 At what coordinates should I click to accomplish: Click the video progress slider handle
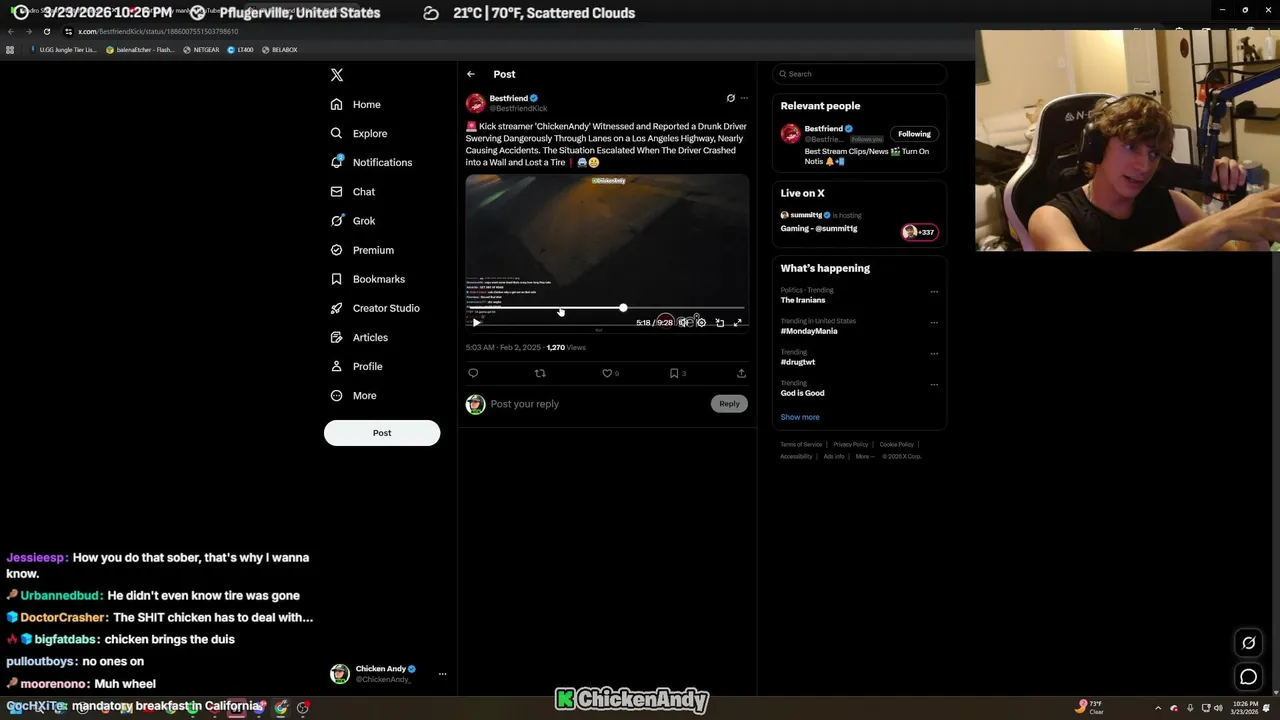[x=623, y=308]
